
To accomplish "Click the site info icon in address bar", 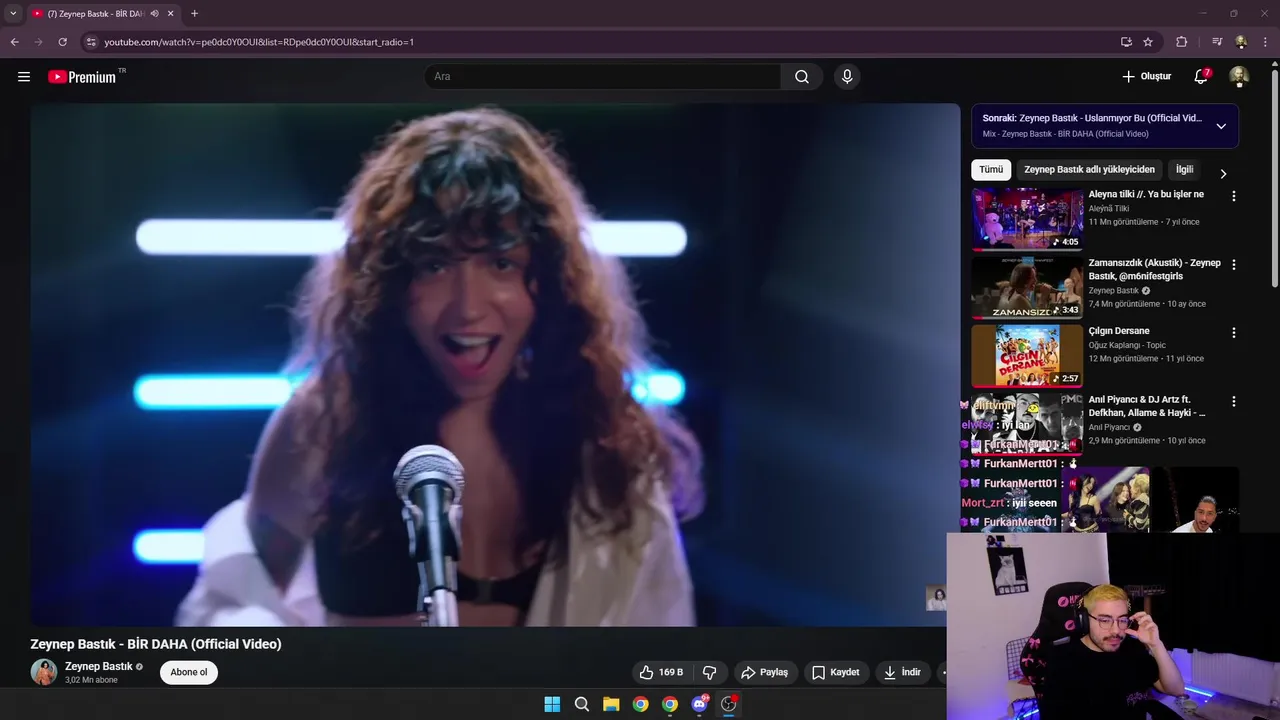I will 91,42.
